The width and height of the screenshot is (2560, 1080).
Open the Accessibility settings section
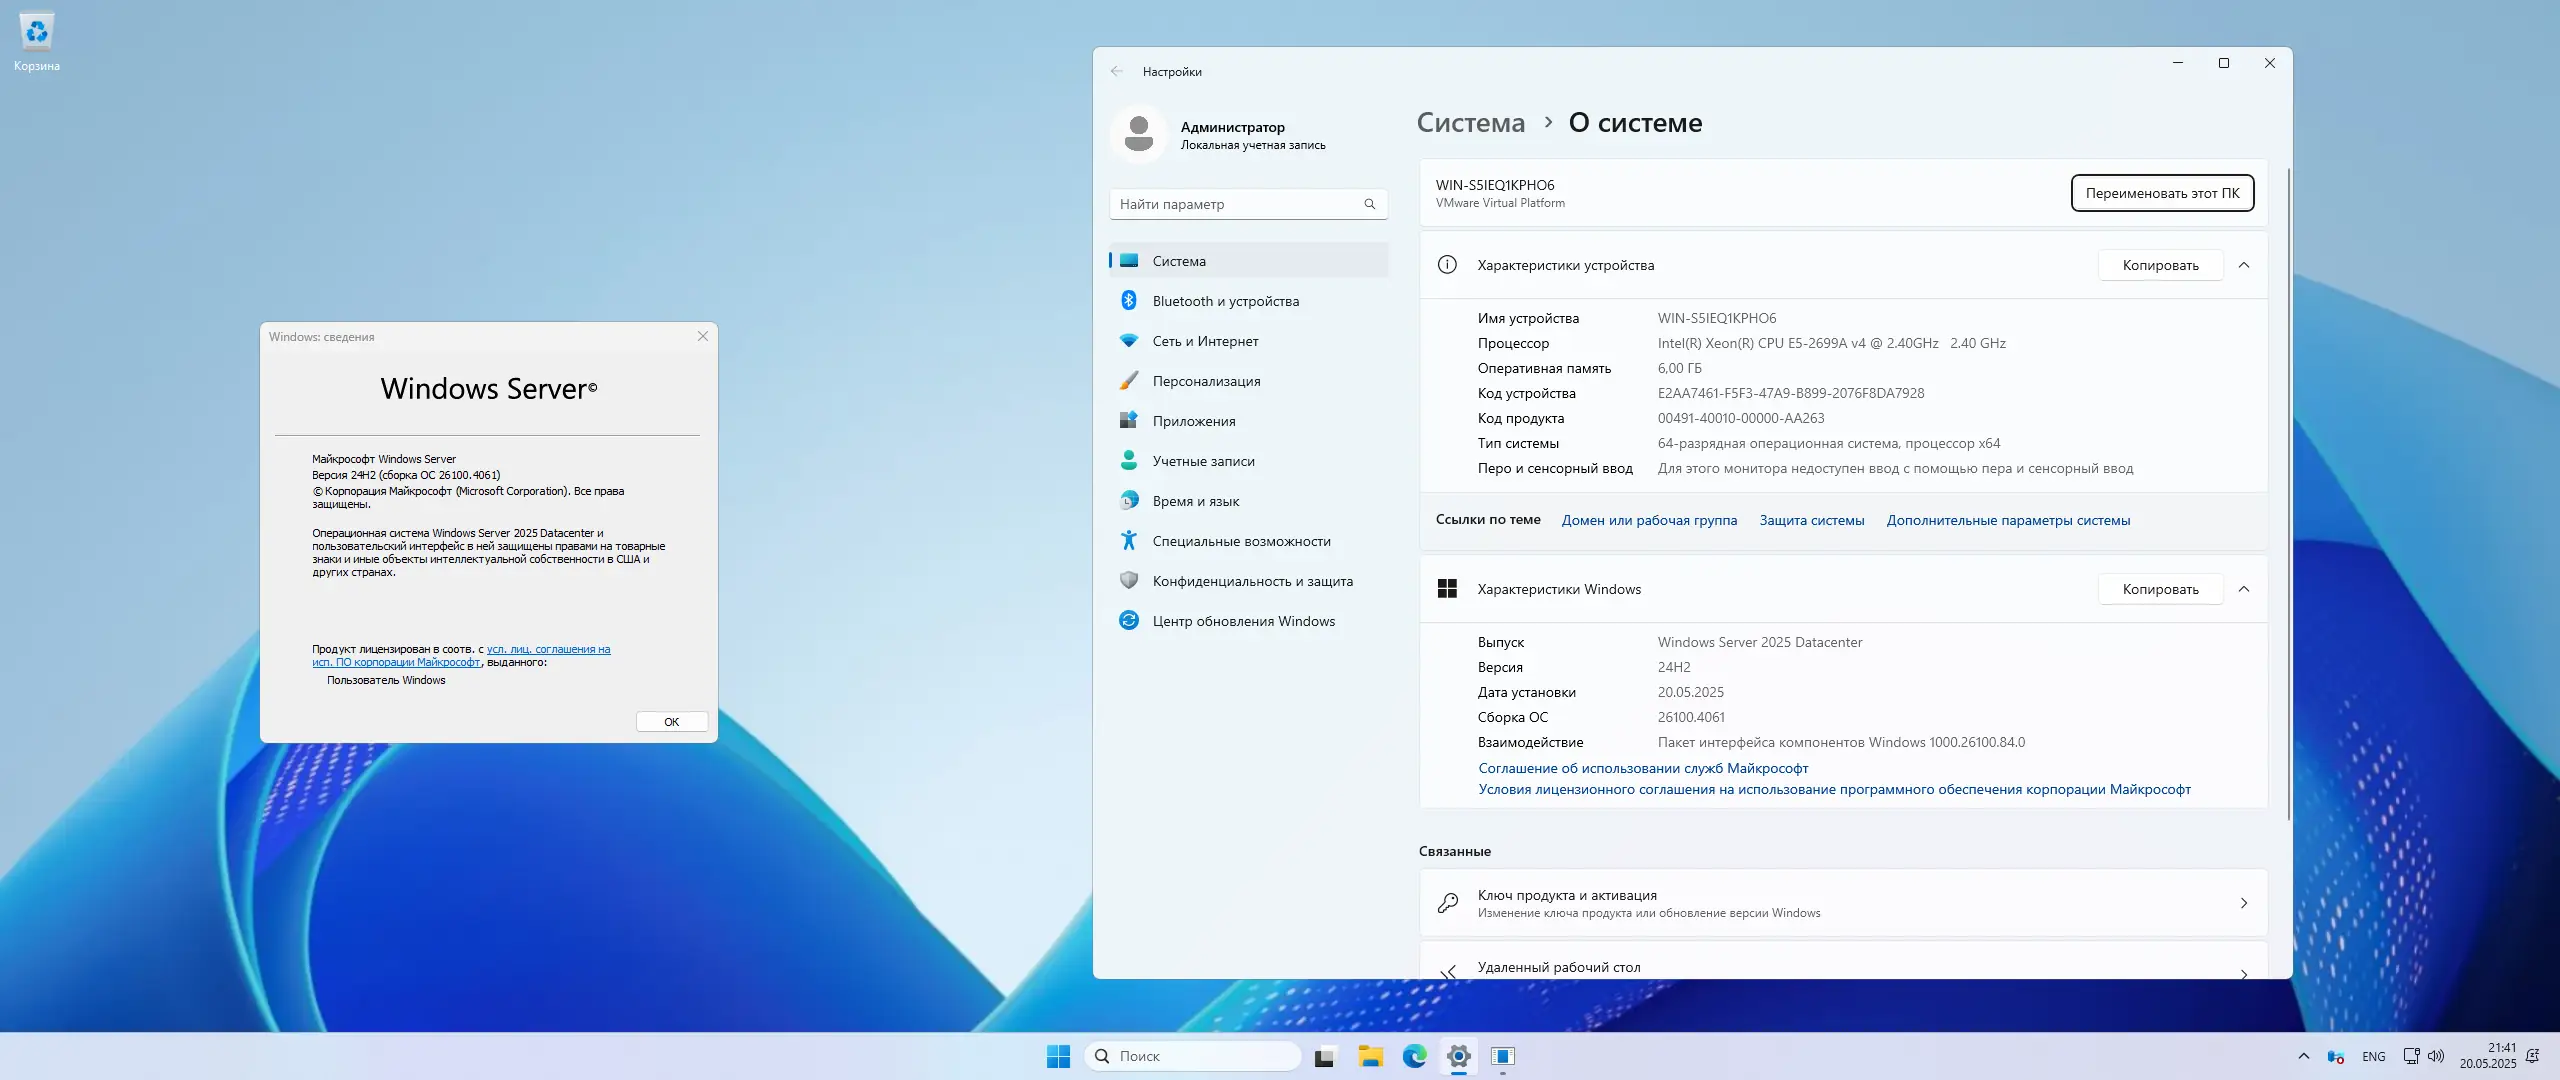pyautogui.click(x=1241, y=541)
